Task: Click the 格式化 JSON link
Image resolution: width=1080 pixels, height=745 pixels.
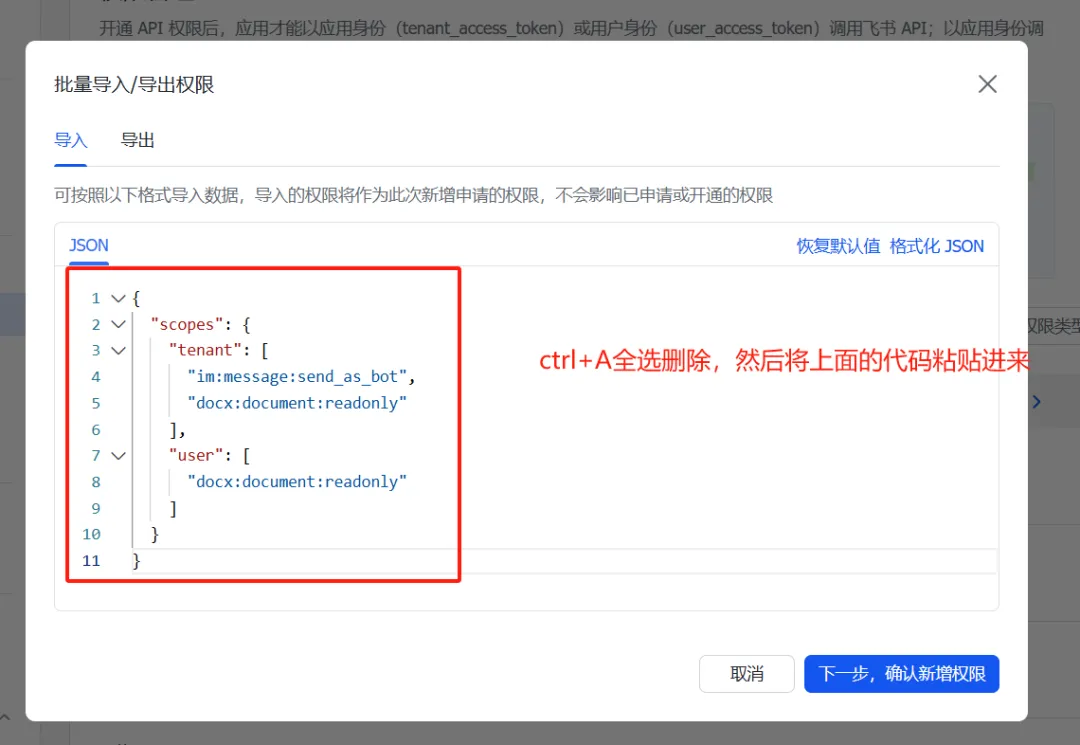Action: 936,246
